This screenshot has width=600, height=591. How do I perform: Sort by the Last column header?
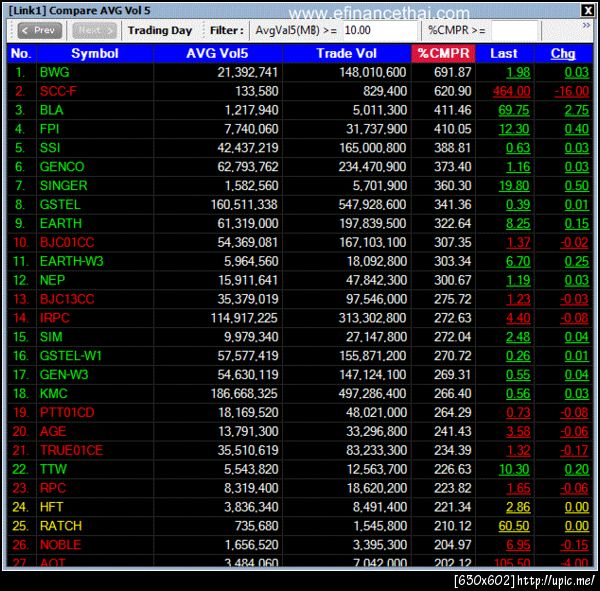[504, 53]
